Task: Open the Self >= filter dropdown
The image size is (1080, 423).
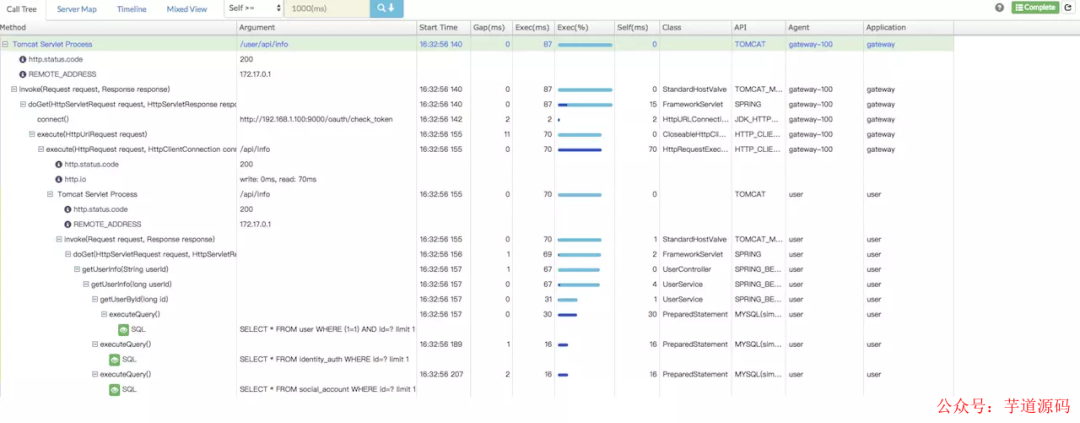Action: click(253, 8)
